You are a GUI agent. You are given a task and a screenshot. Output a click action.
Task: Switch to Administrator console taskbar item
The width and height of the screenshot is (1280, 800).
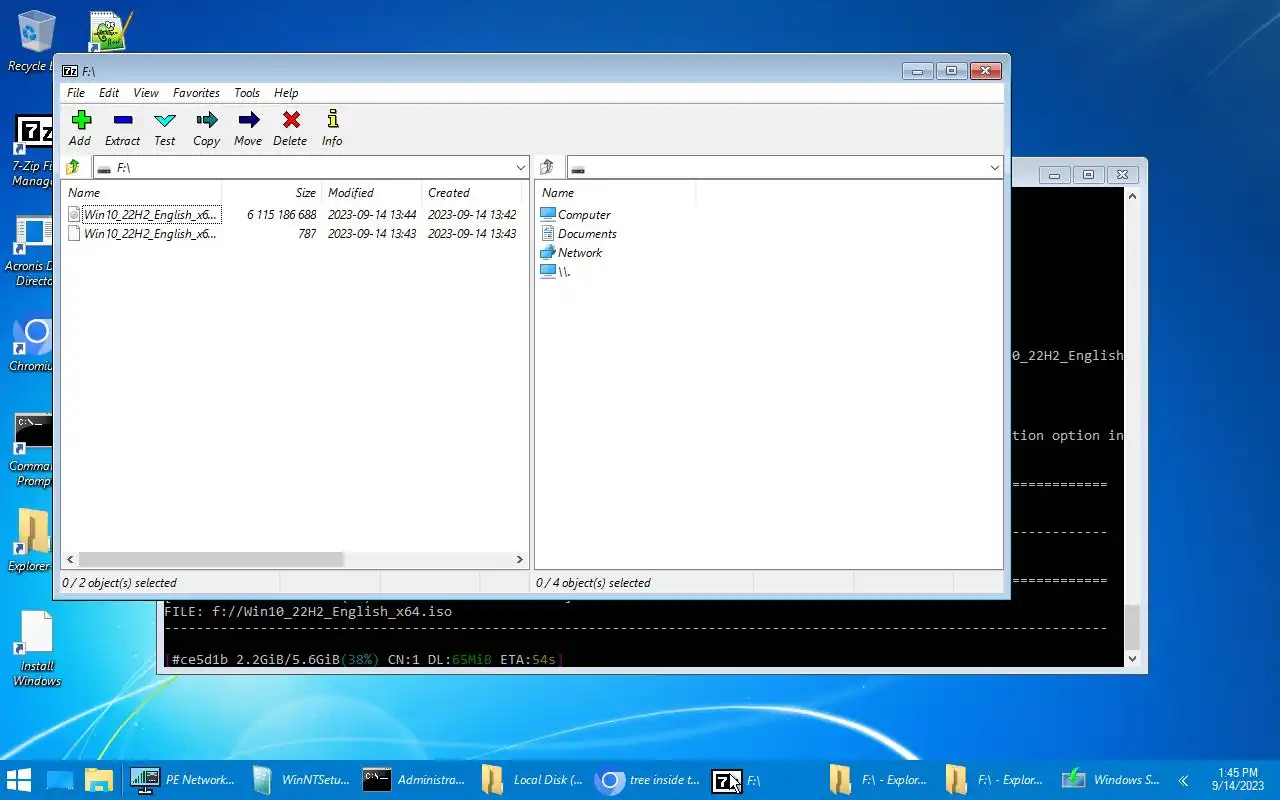click(x=415, y=780)
